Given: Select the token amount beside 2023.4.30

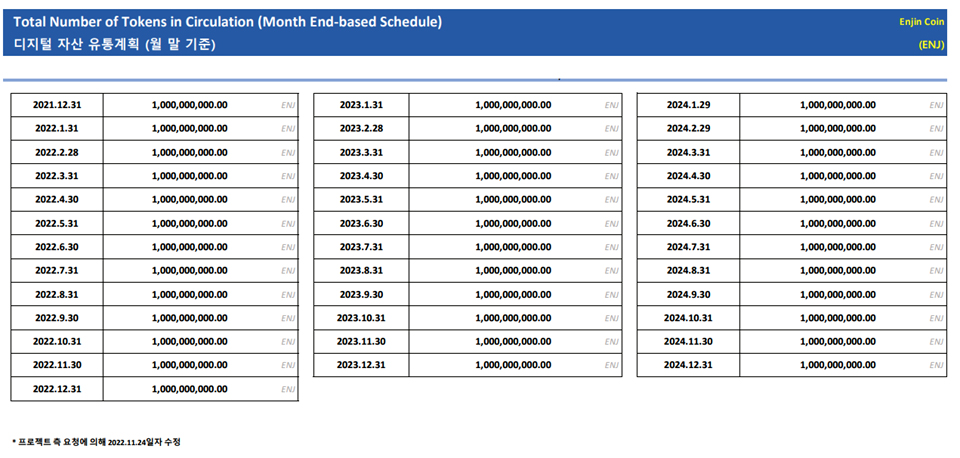Looking at the screenshot, I should coord(513,175).
